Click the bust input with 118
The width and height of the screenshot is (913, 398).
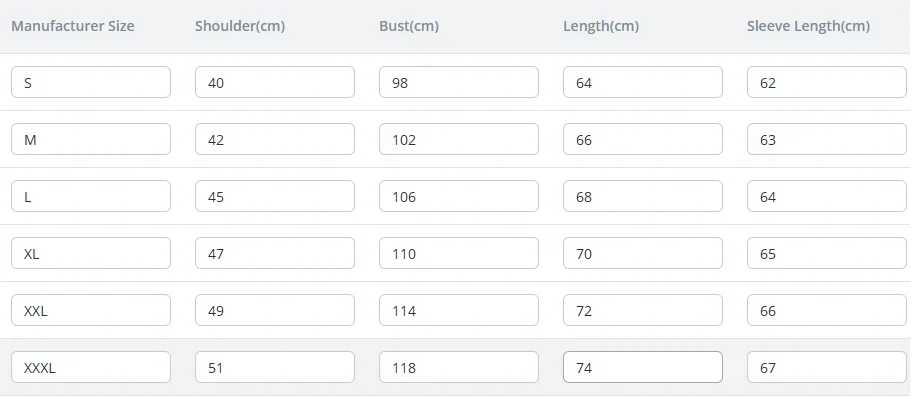pyautogui.click(x=459, y=367)
